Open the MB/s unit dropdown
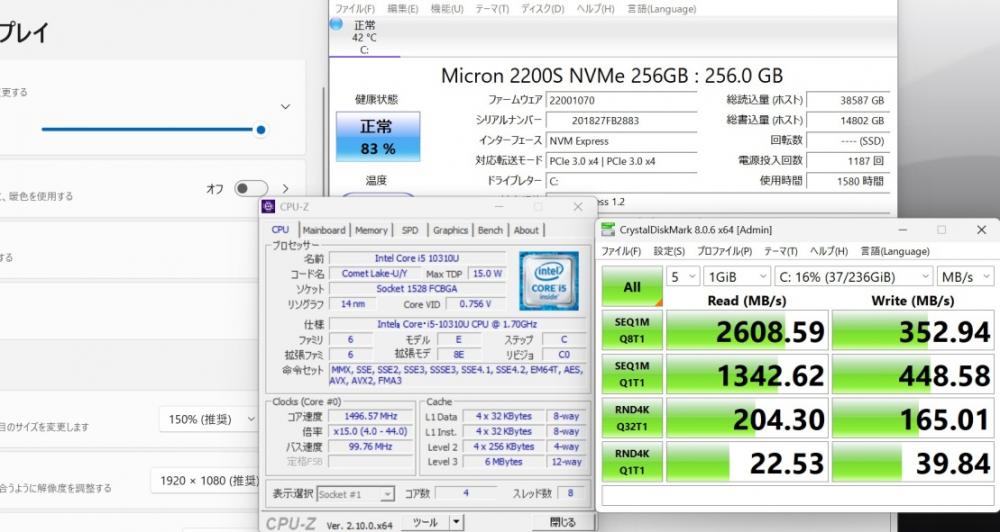The width and height of the screenshot is (1000, 532). click(x=965, y=277)
